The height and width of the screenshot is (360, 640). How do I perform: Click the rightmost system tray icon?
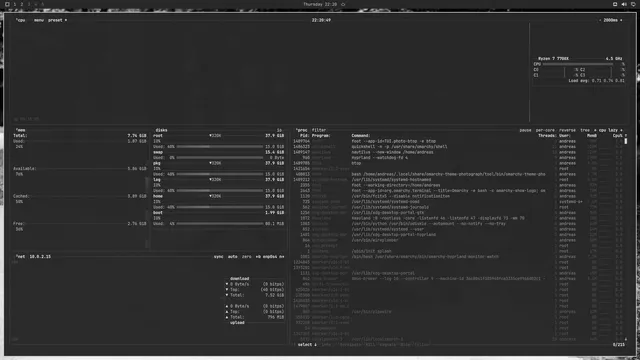tap(633, 4)
